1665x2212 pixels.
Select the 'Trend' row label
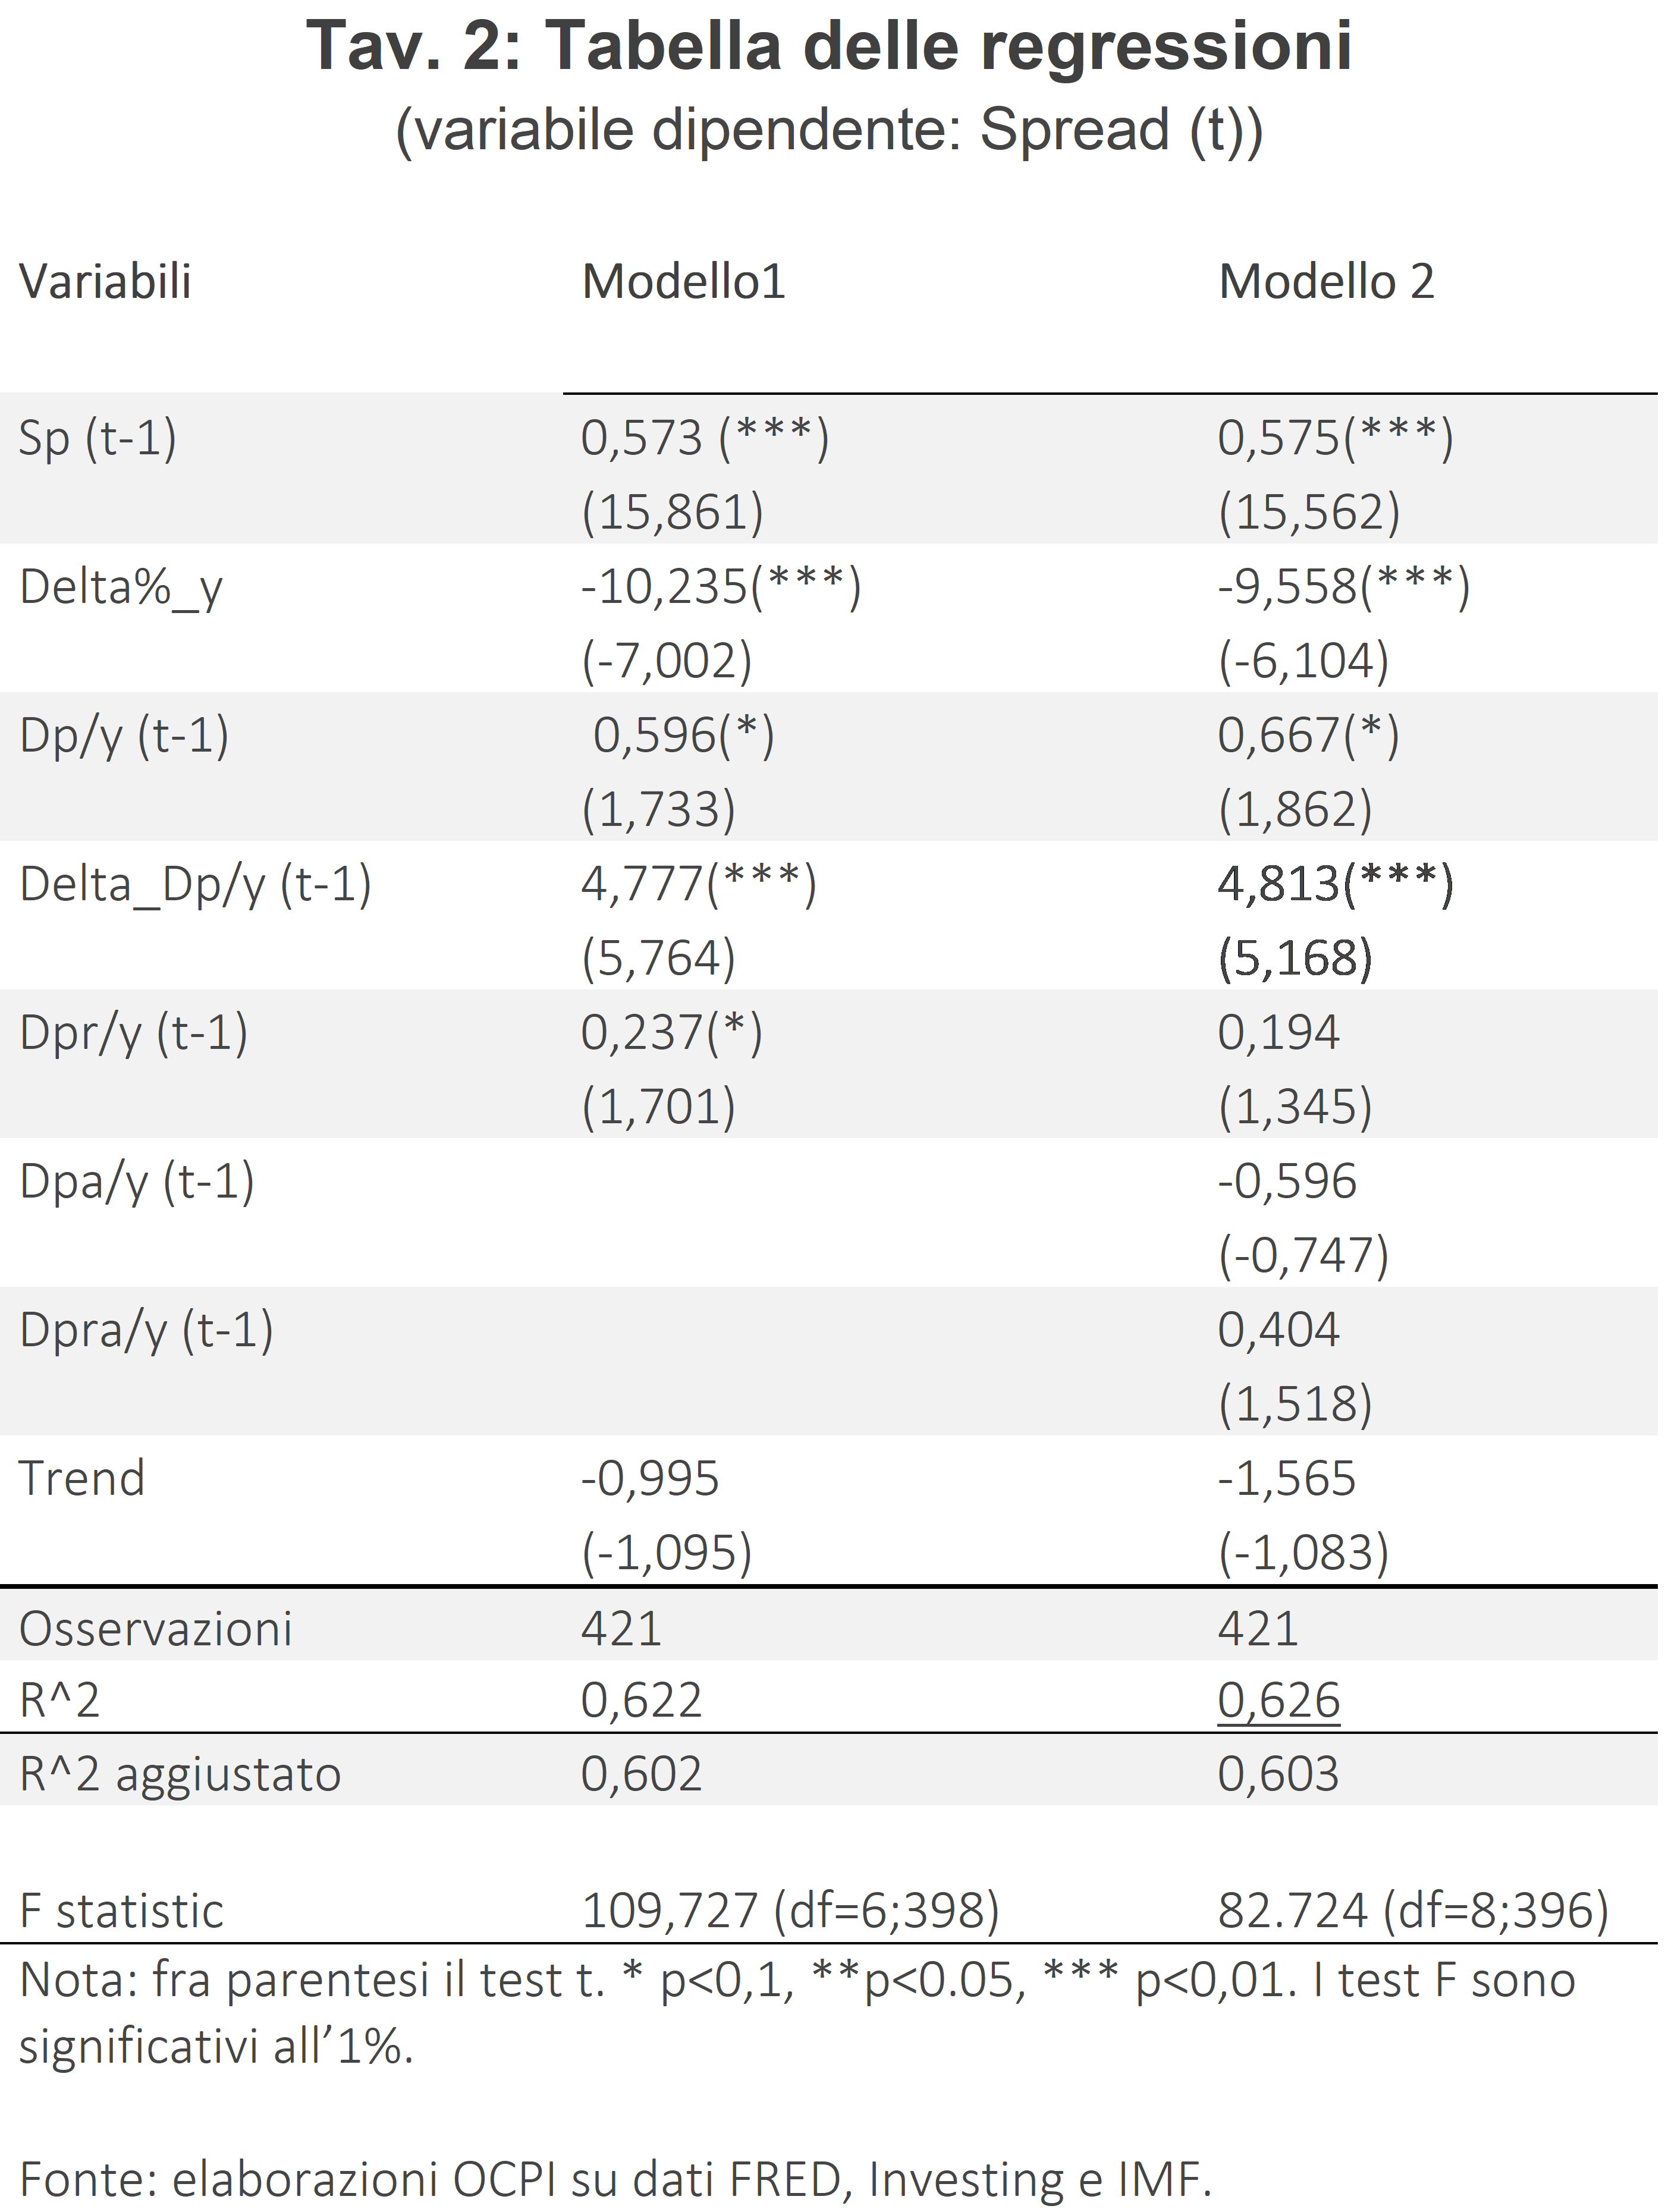[82, 1478]
